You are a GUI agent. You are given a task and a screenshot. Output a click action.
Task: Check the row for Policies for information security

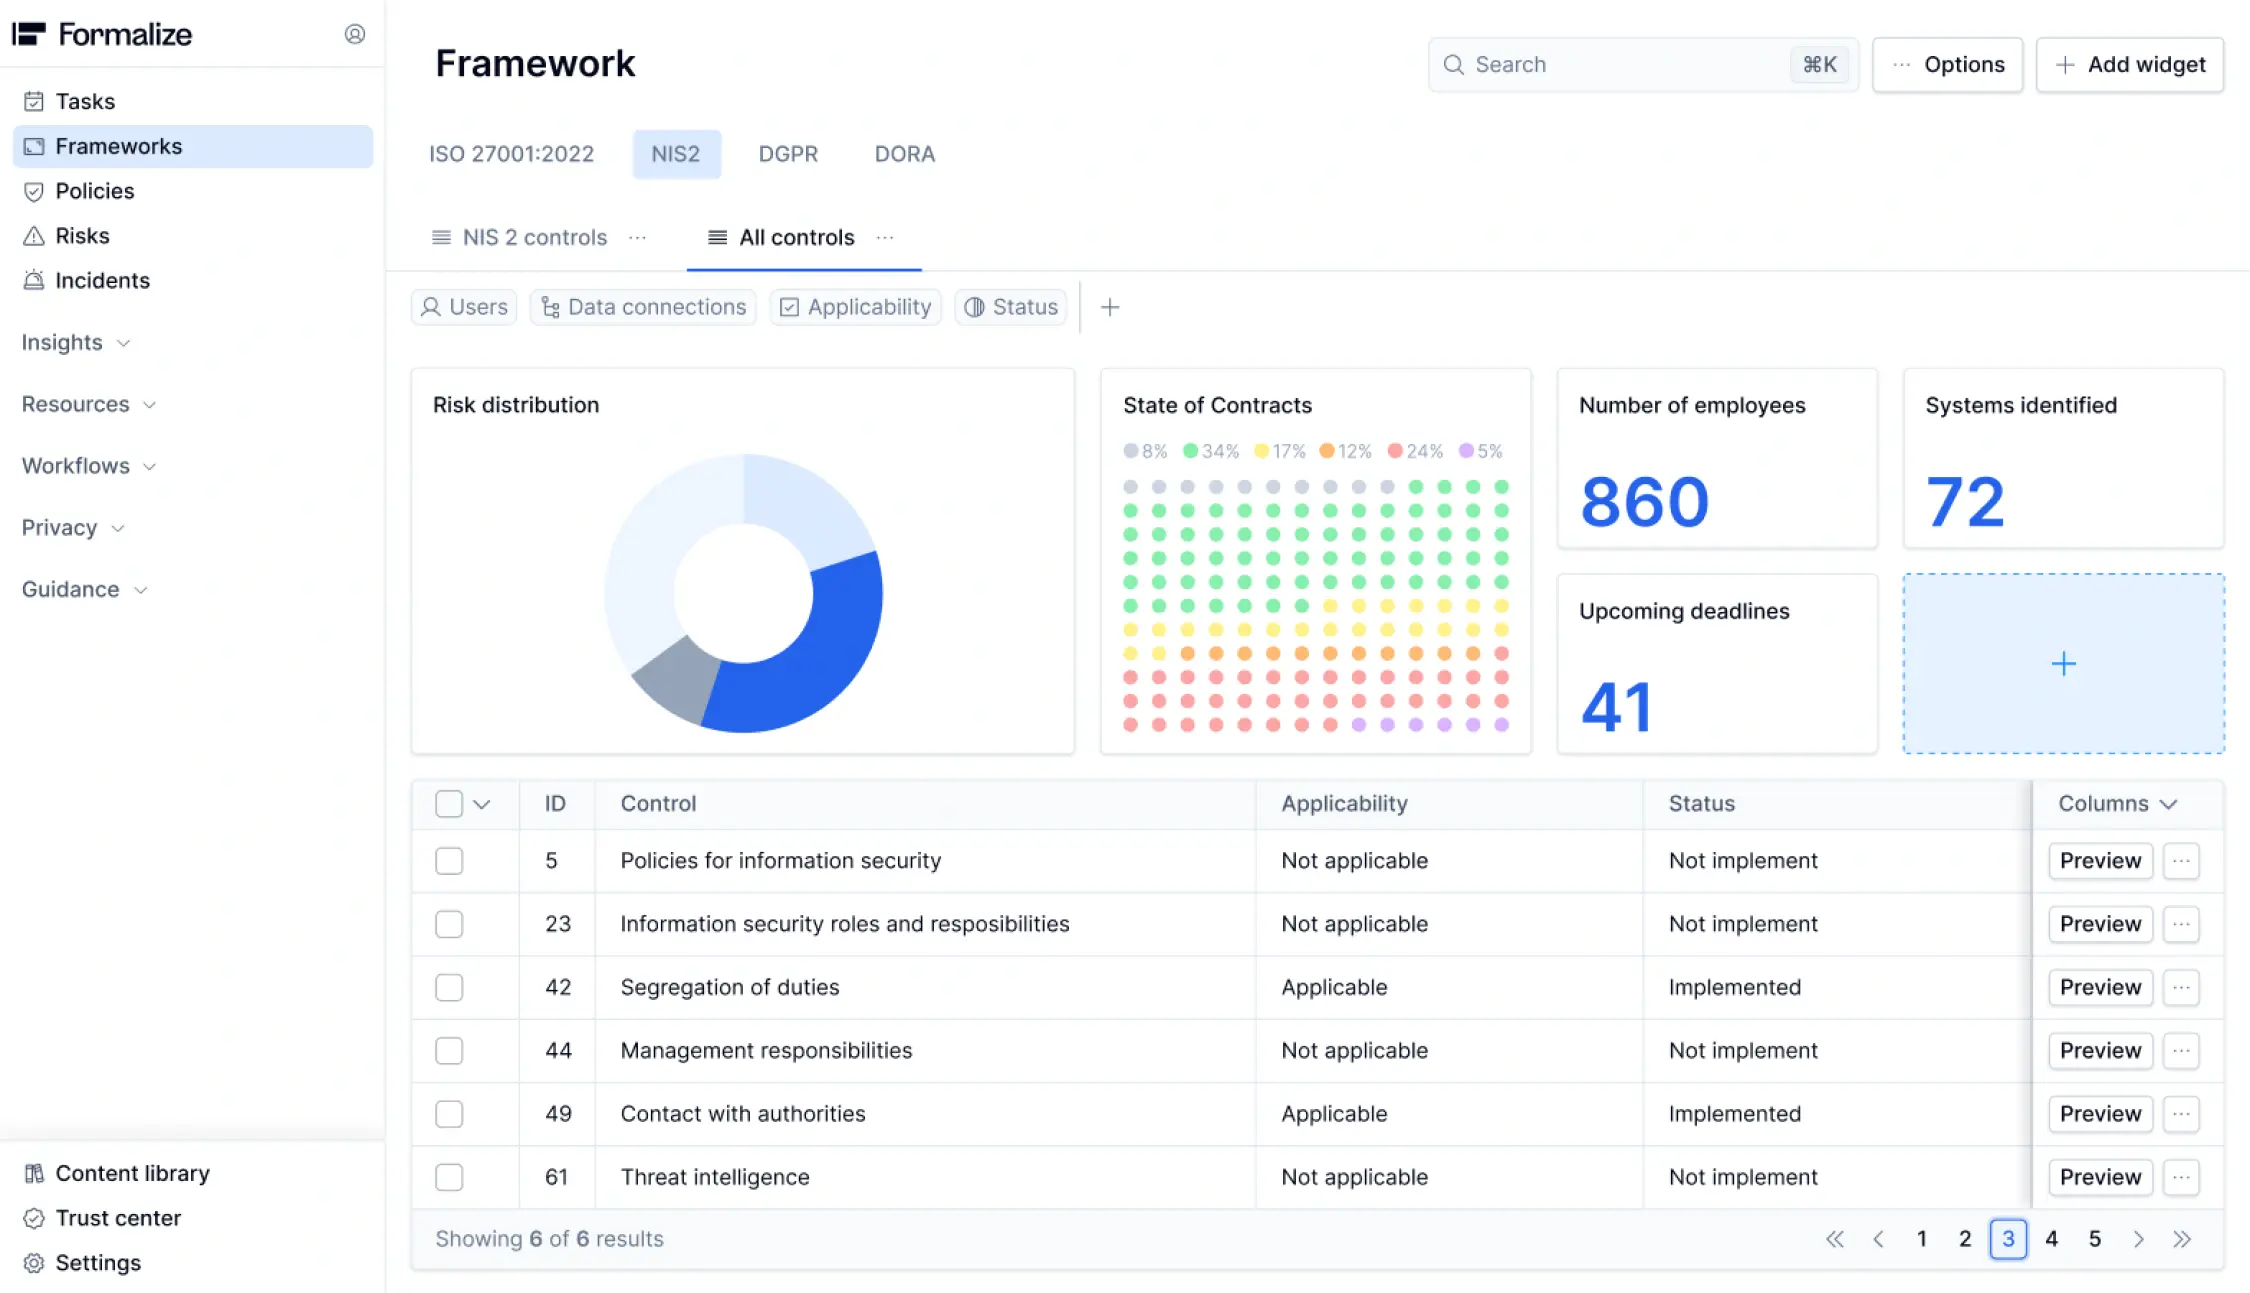pos(449,861)
